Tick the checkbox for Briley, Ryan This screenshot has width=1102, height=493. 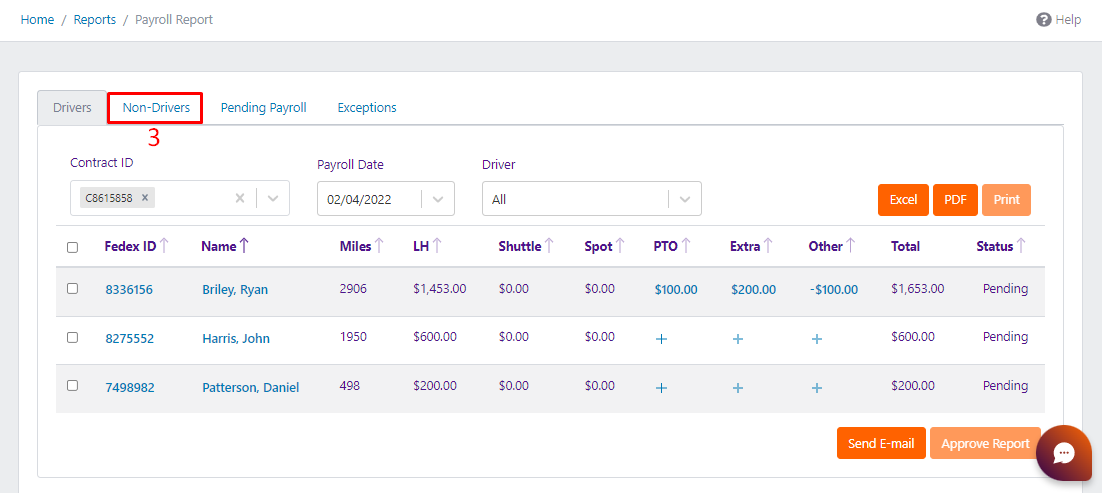coord(72,288)
